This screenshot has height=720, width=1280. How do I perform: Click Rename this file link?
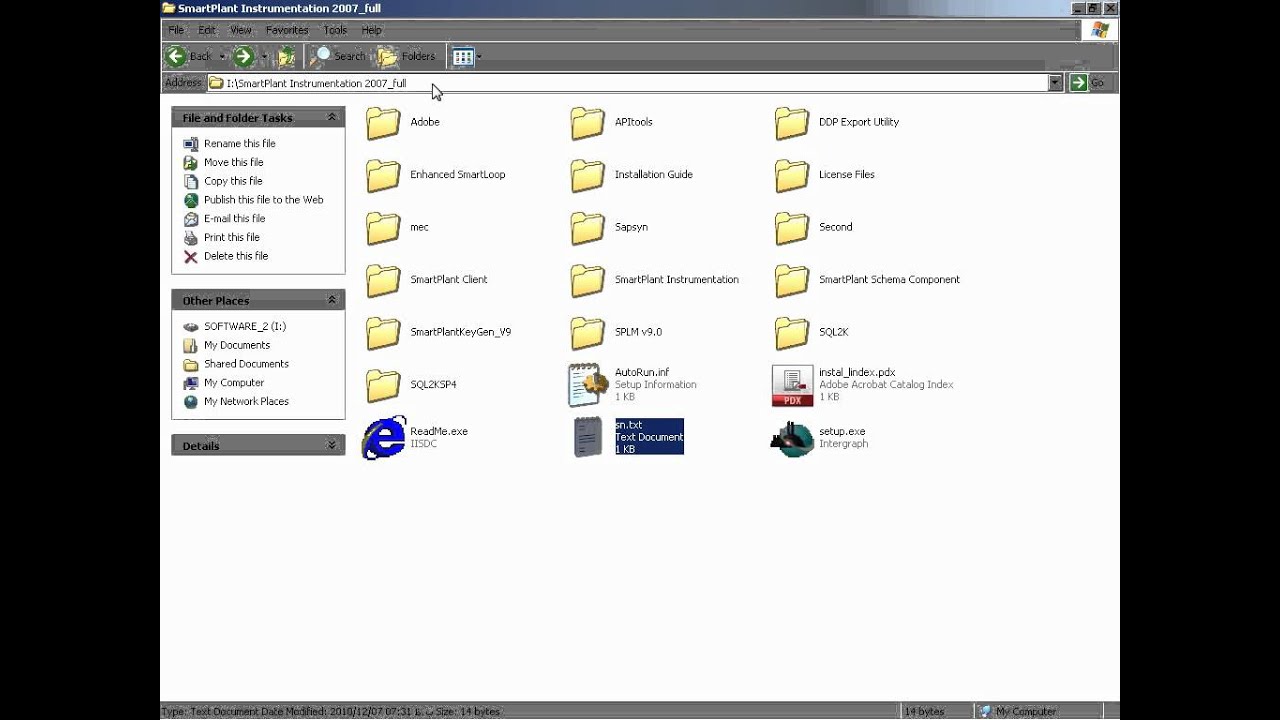(239, 143)
